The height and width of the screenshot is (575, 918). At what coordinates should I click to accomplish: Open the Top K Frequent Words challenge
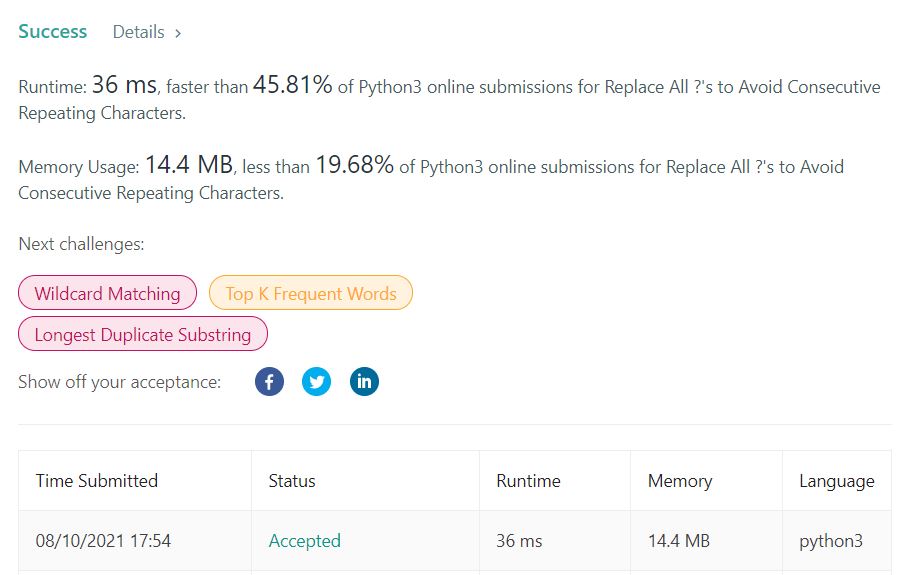(311, 294)
